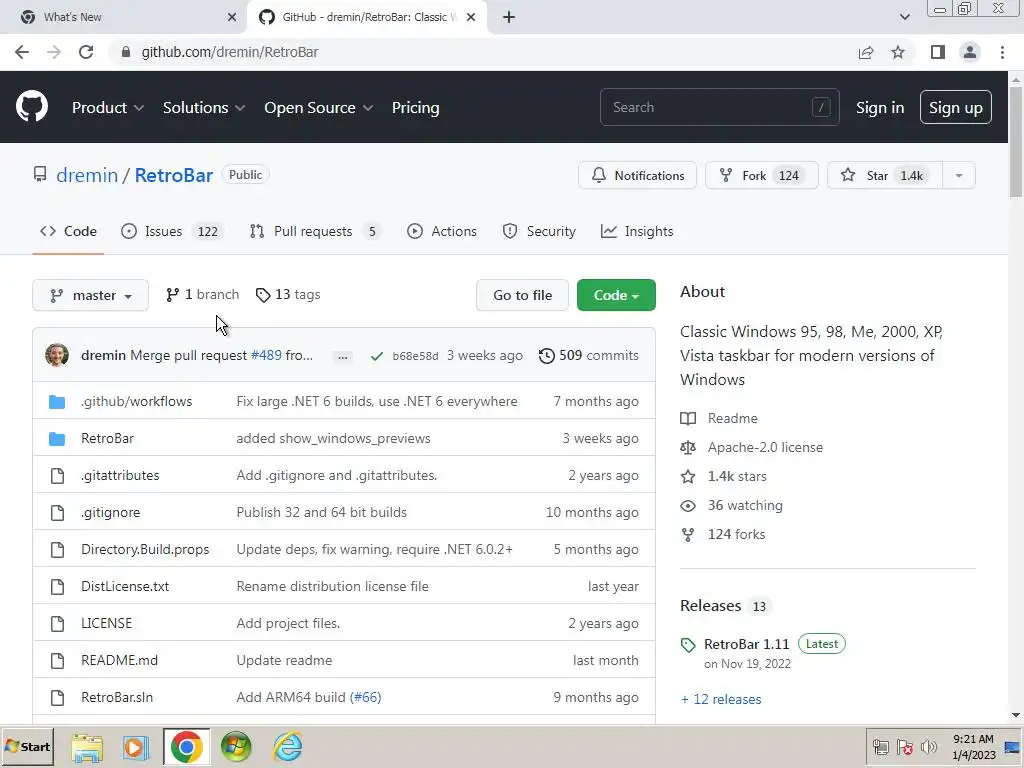Expand the Product menu
This screenshot has width=1024, height=768.
108,108
